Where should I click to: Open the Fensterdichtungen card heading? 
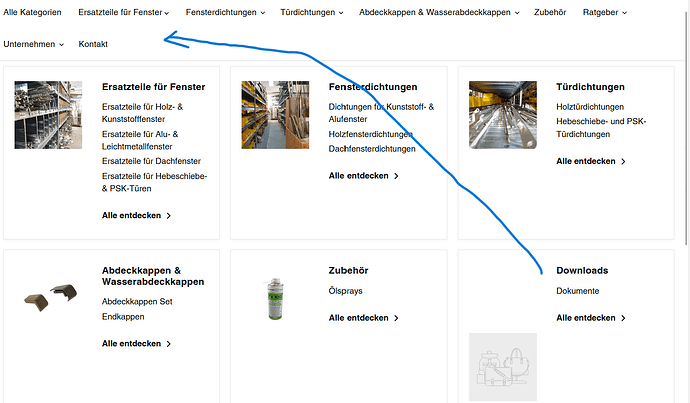pyautogui.click(x=373, y=87)
